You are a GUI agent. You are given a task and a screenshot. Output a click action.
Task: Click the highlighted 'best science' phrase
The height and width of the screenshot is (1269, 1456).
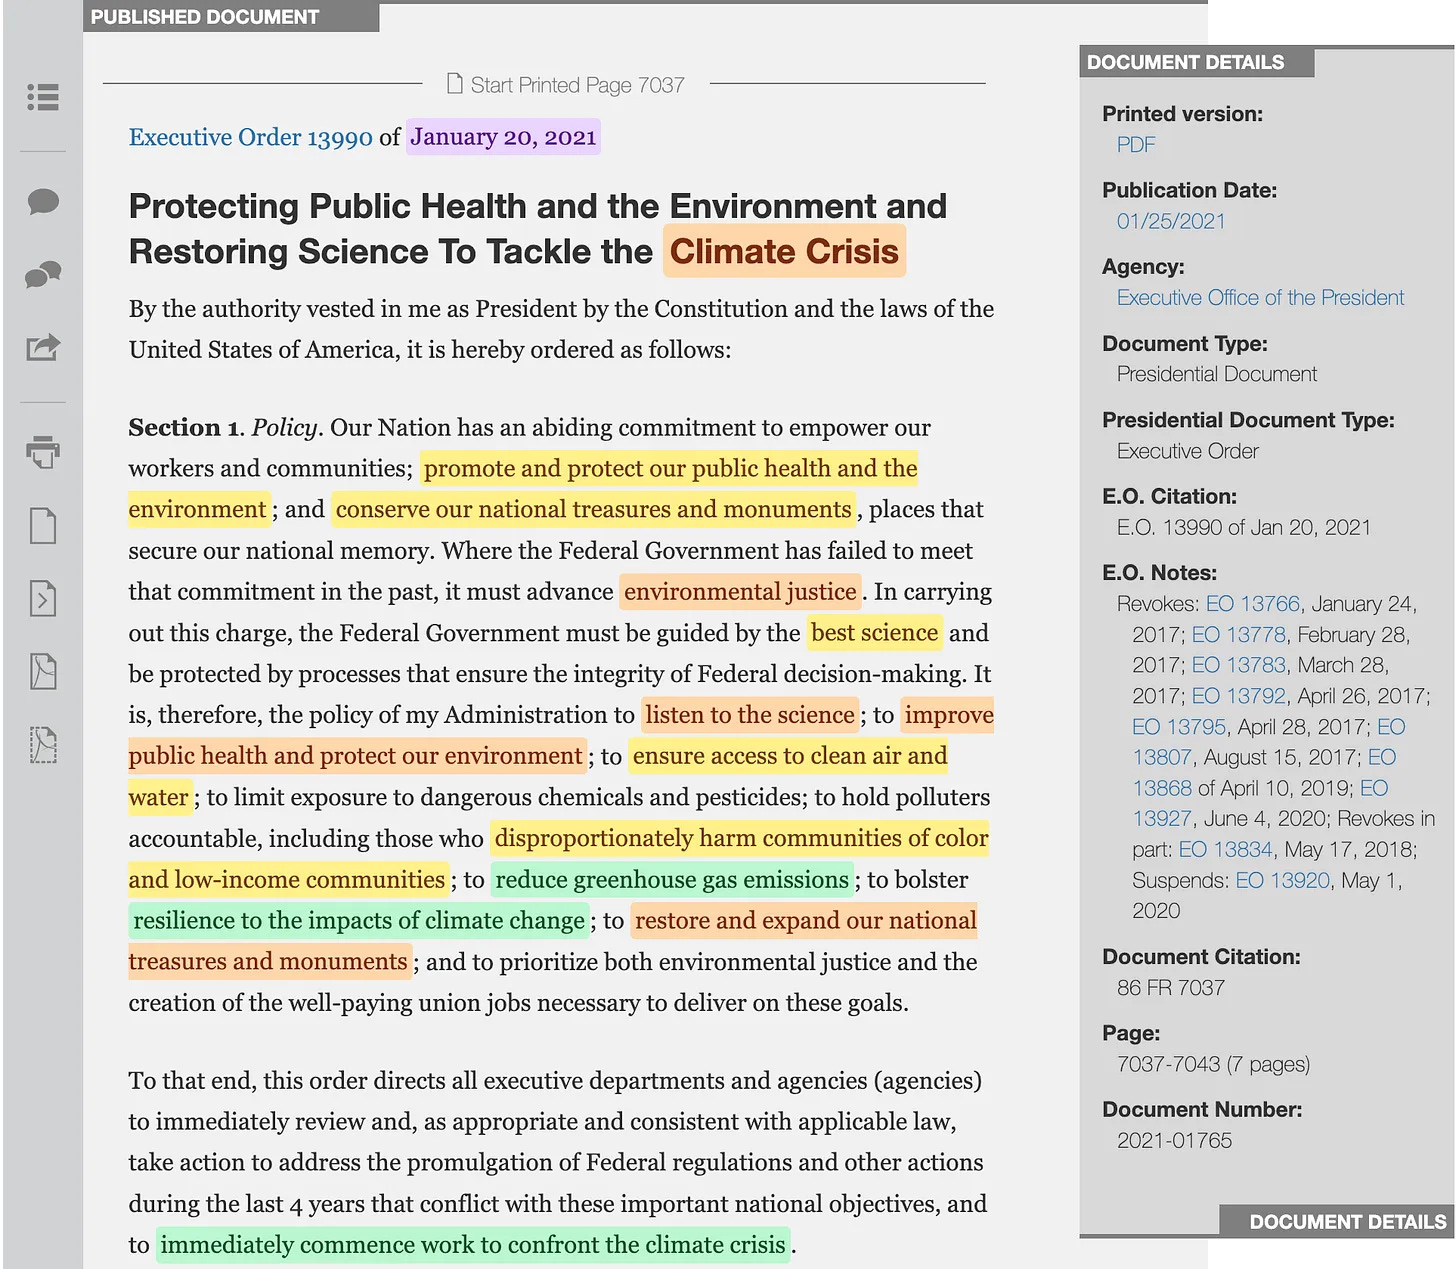click(874, 633)
